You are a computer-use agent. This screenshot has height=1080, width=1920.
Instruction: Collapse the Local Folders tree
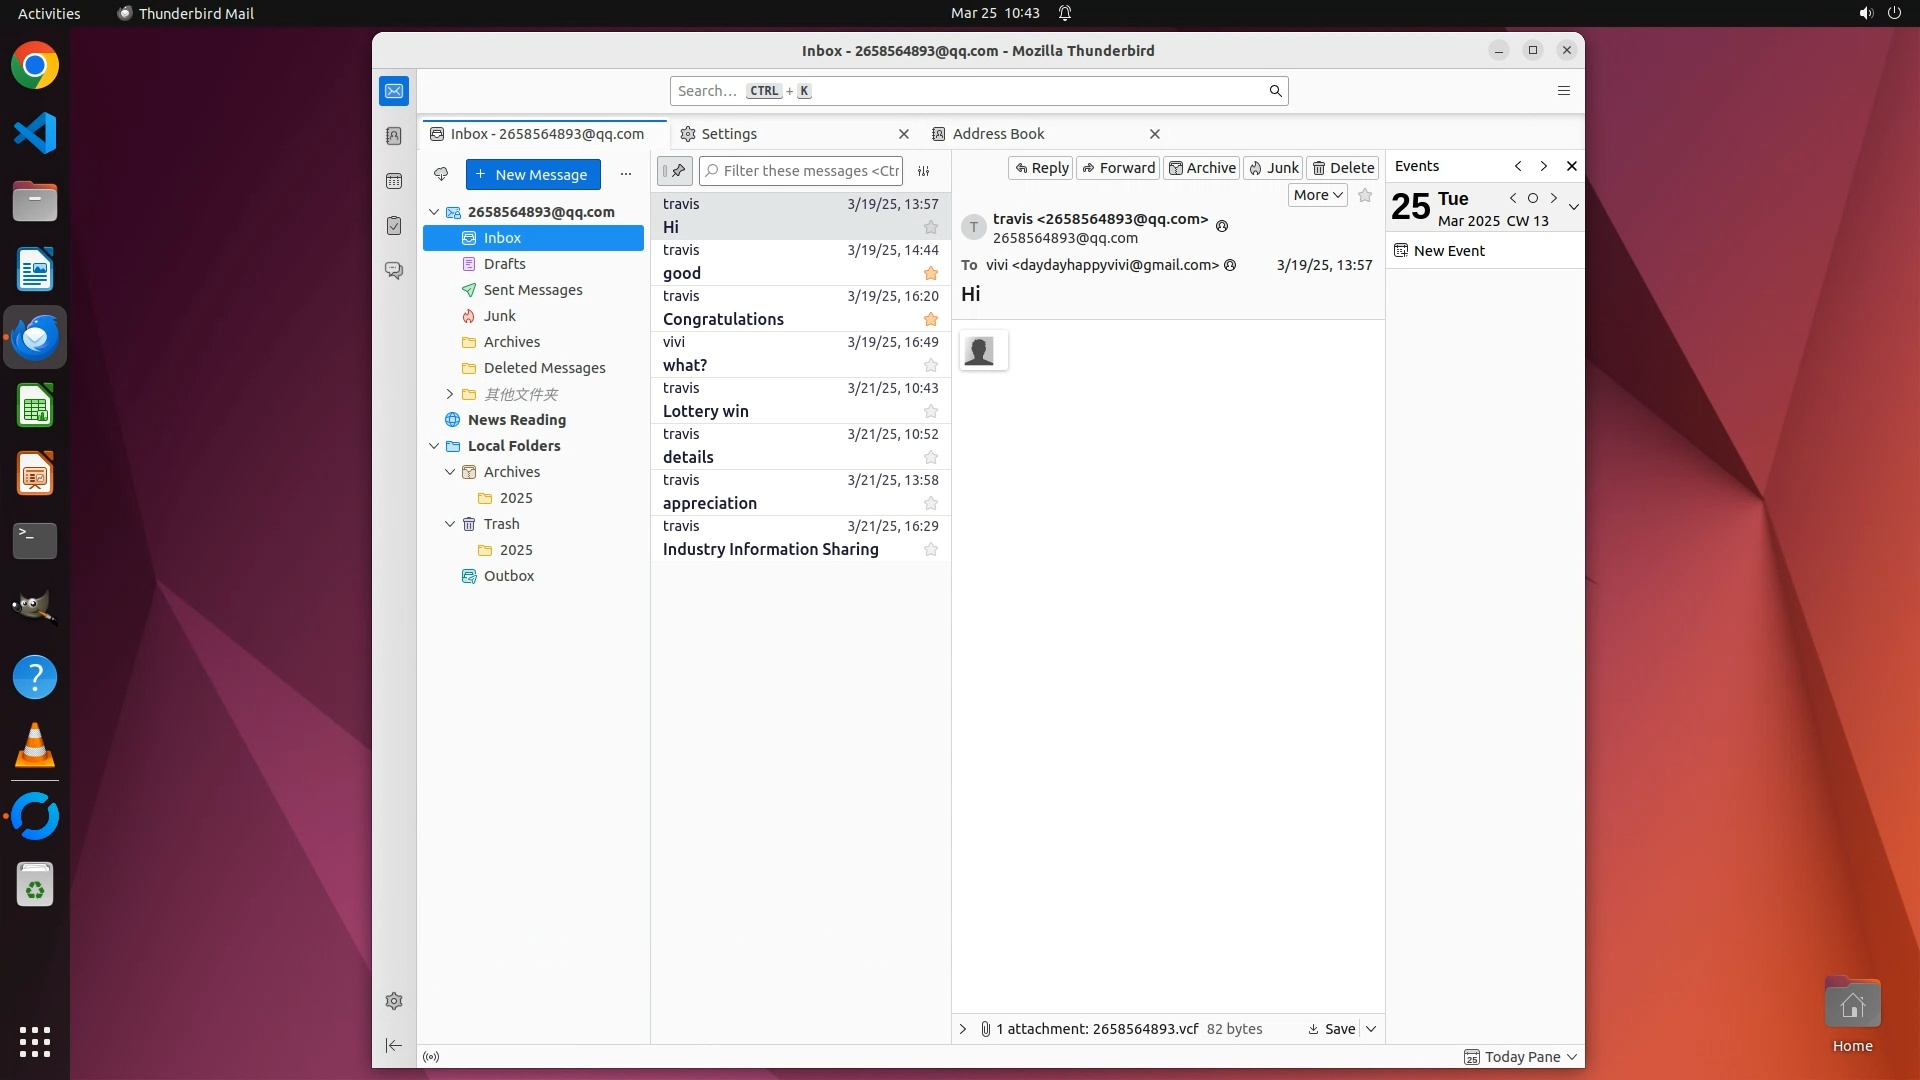(x=434, y=446)
